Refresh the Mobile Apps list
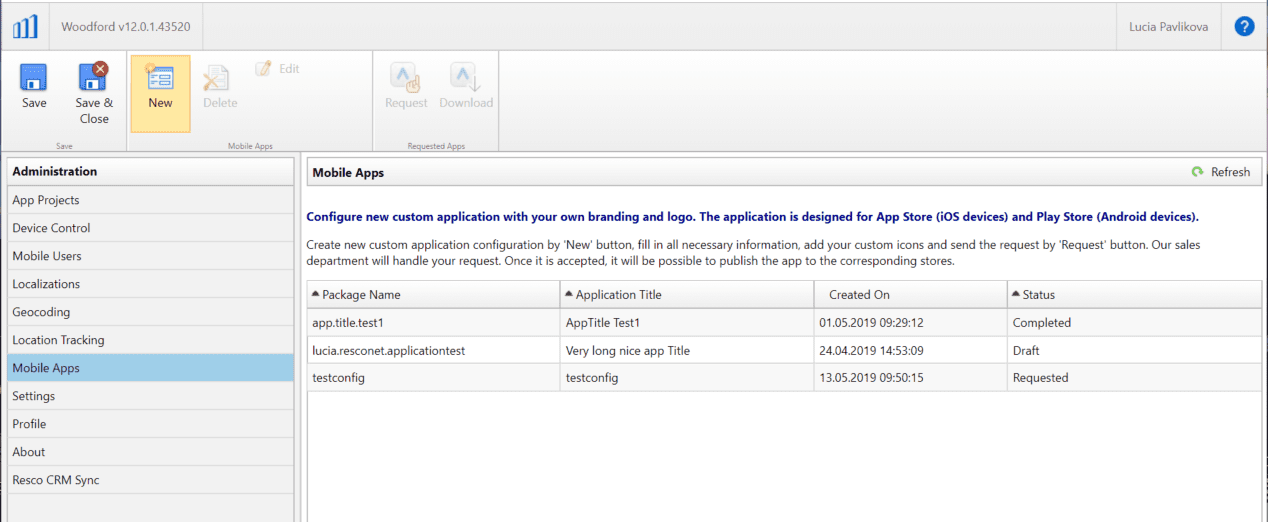The width and height of the screenshot is (1268, 522). (x=1221, y=172)
